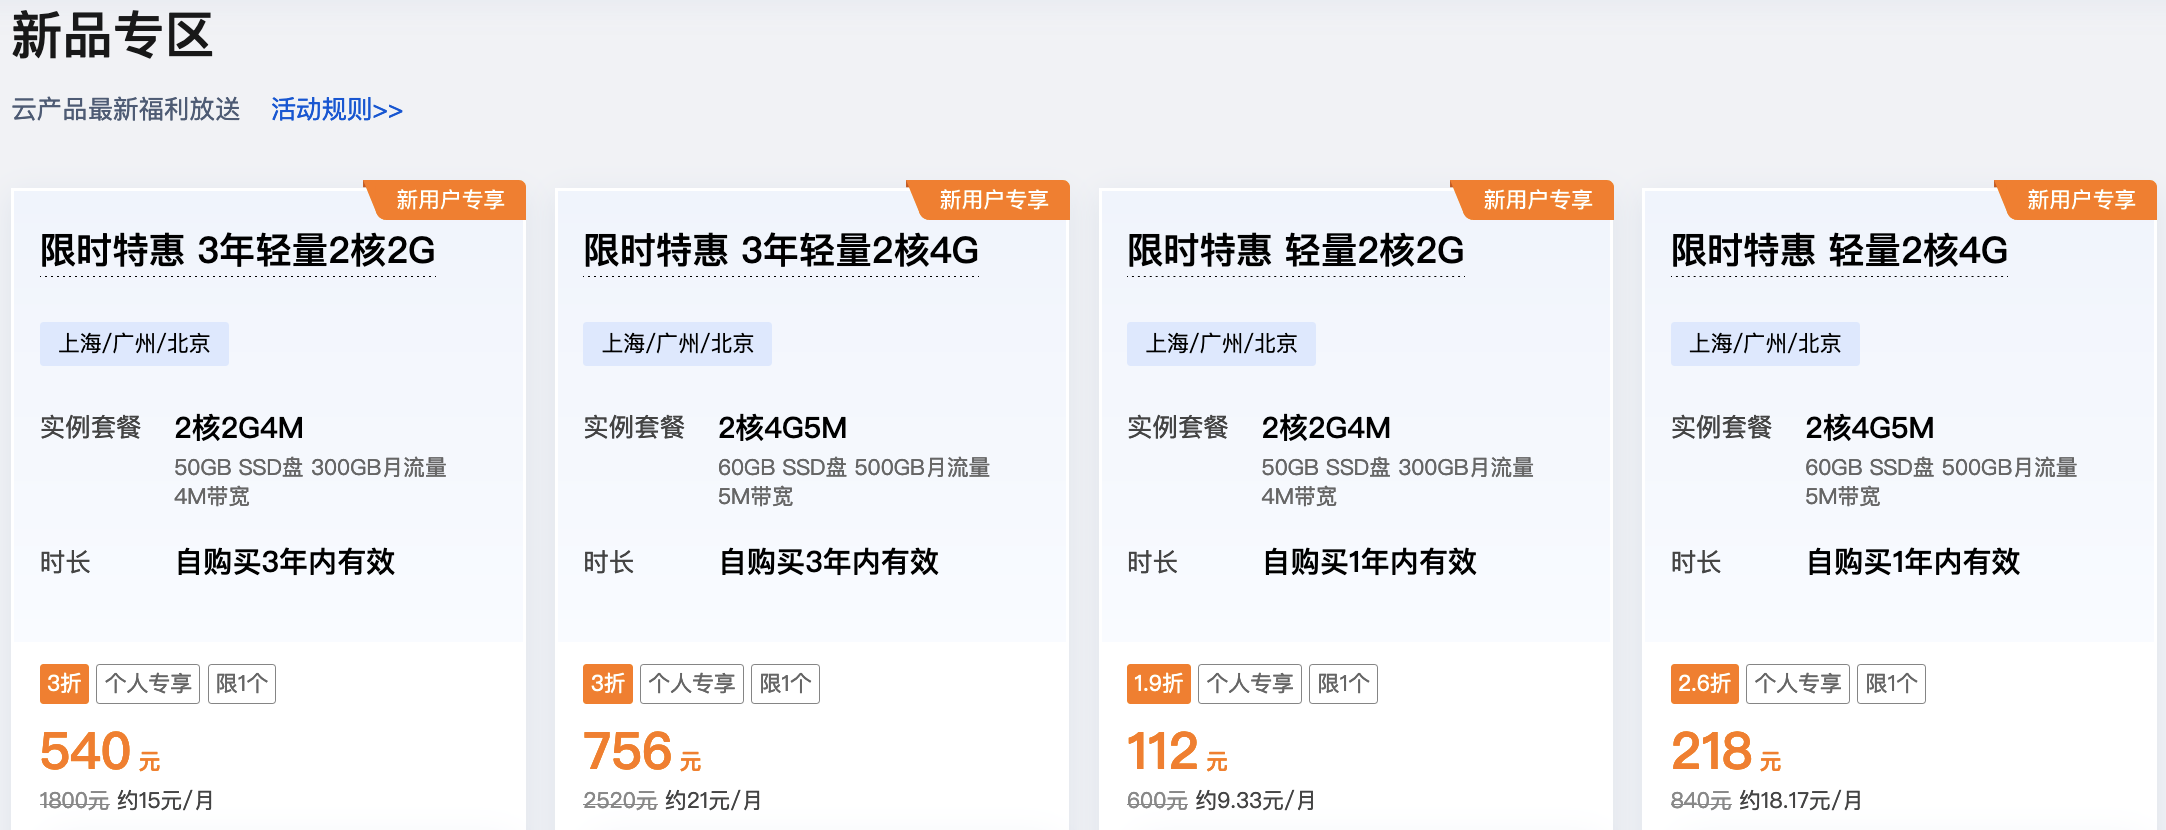
Task: Click the 1.9折 discount badge
Action: [x=1158, y=684]
